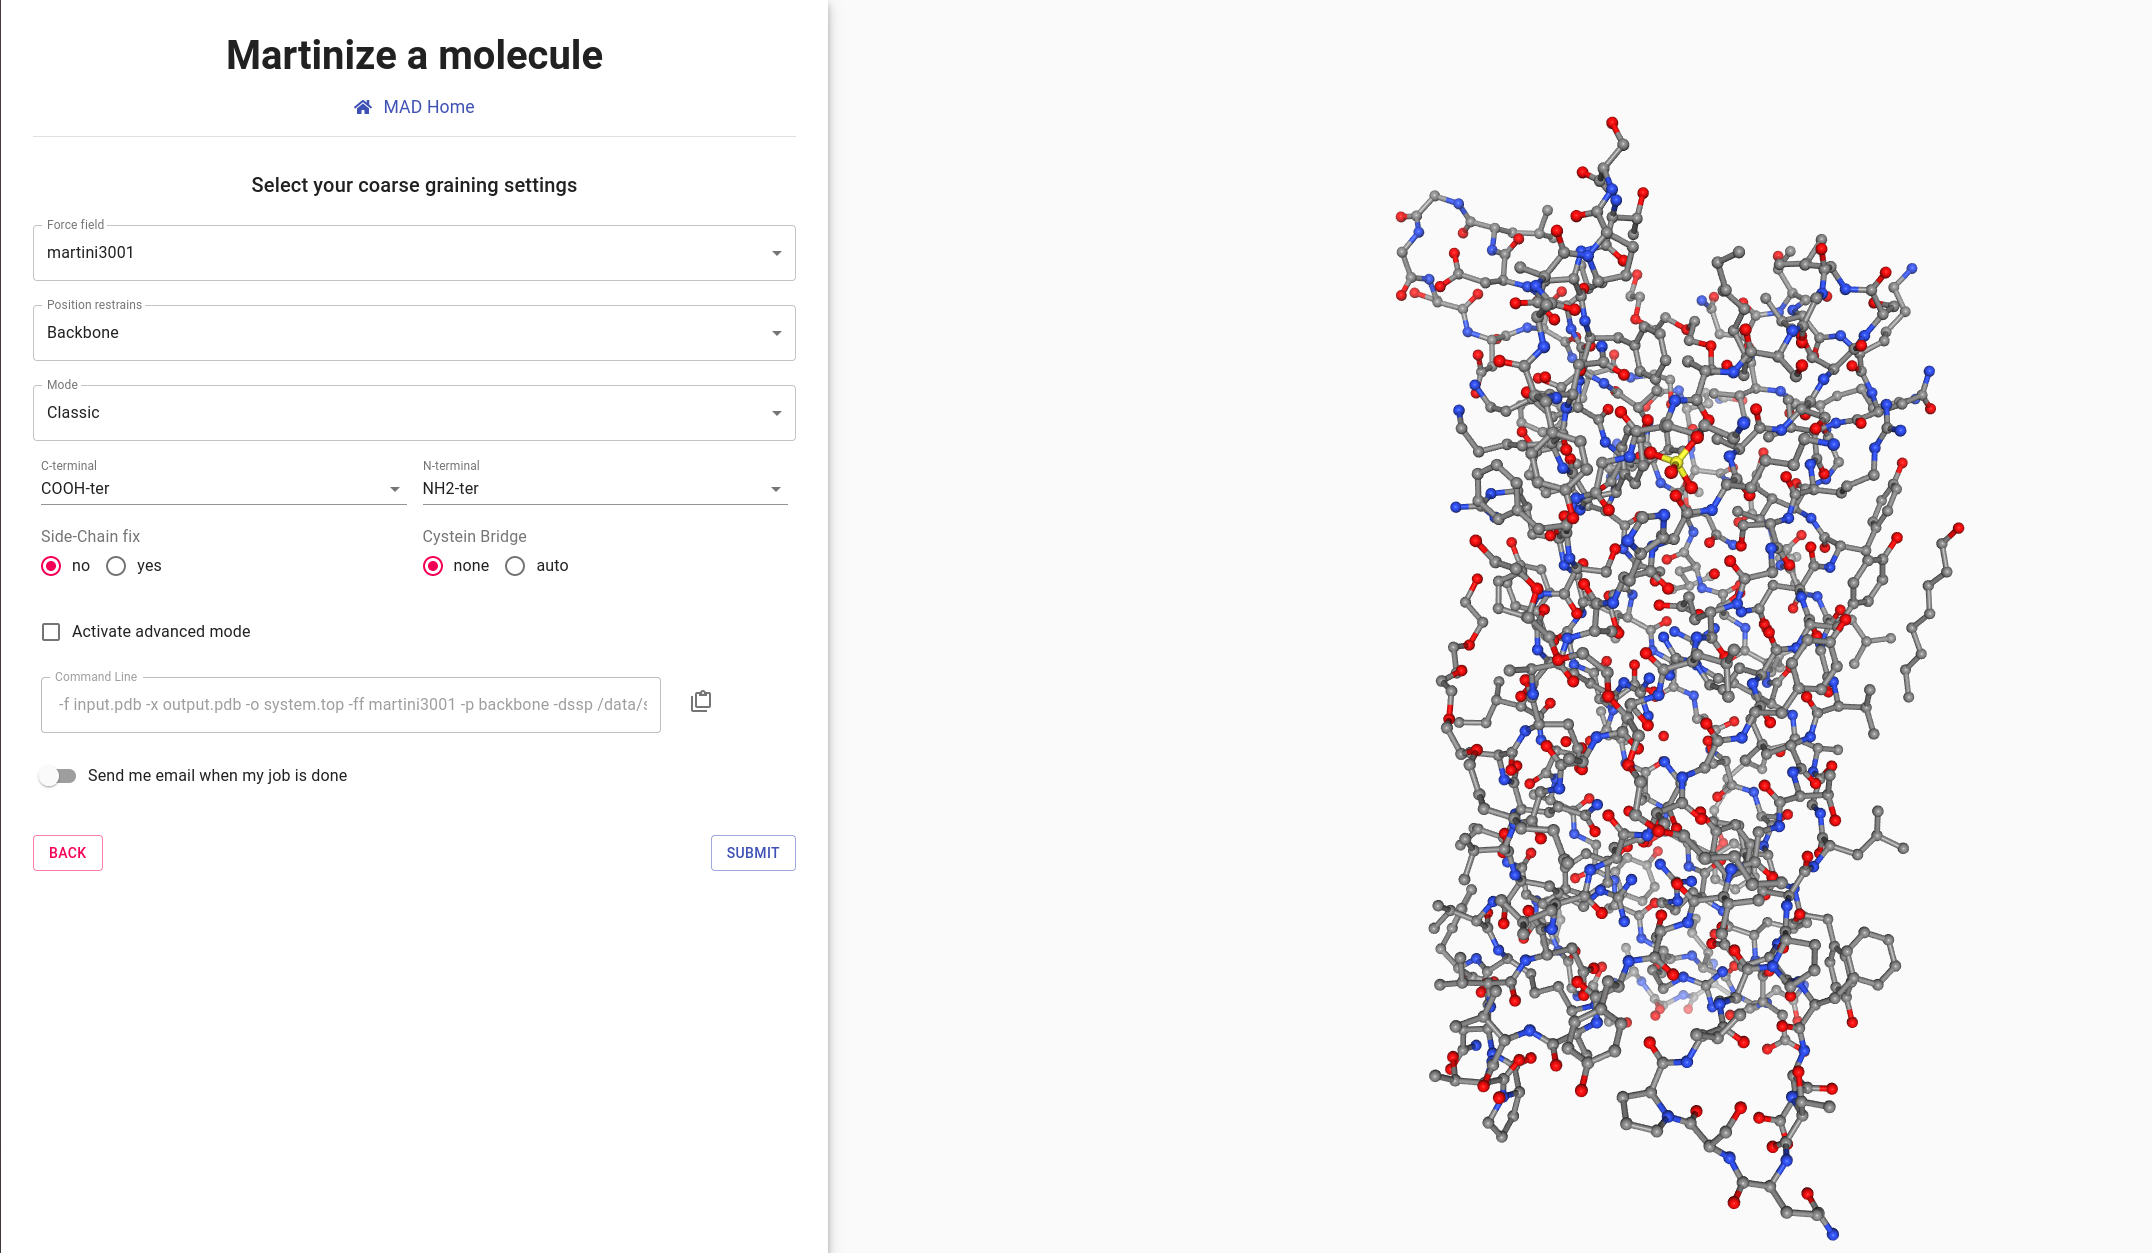Copy command line with clipboard icon
Screen dimensions: 2152x1253
pyautogui.click(x=701, y=701)
